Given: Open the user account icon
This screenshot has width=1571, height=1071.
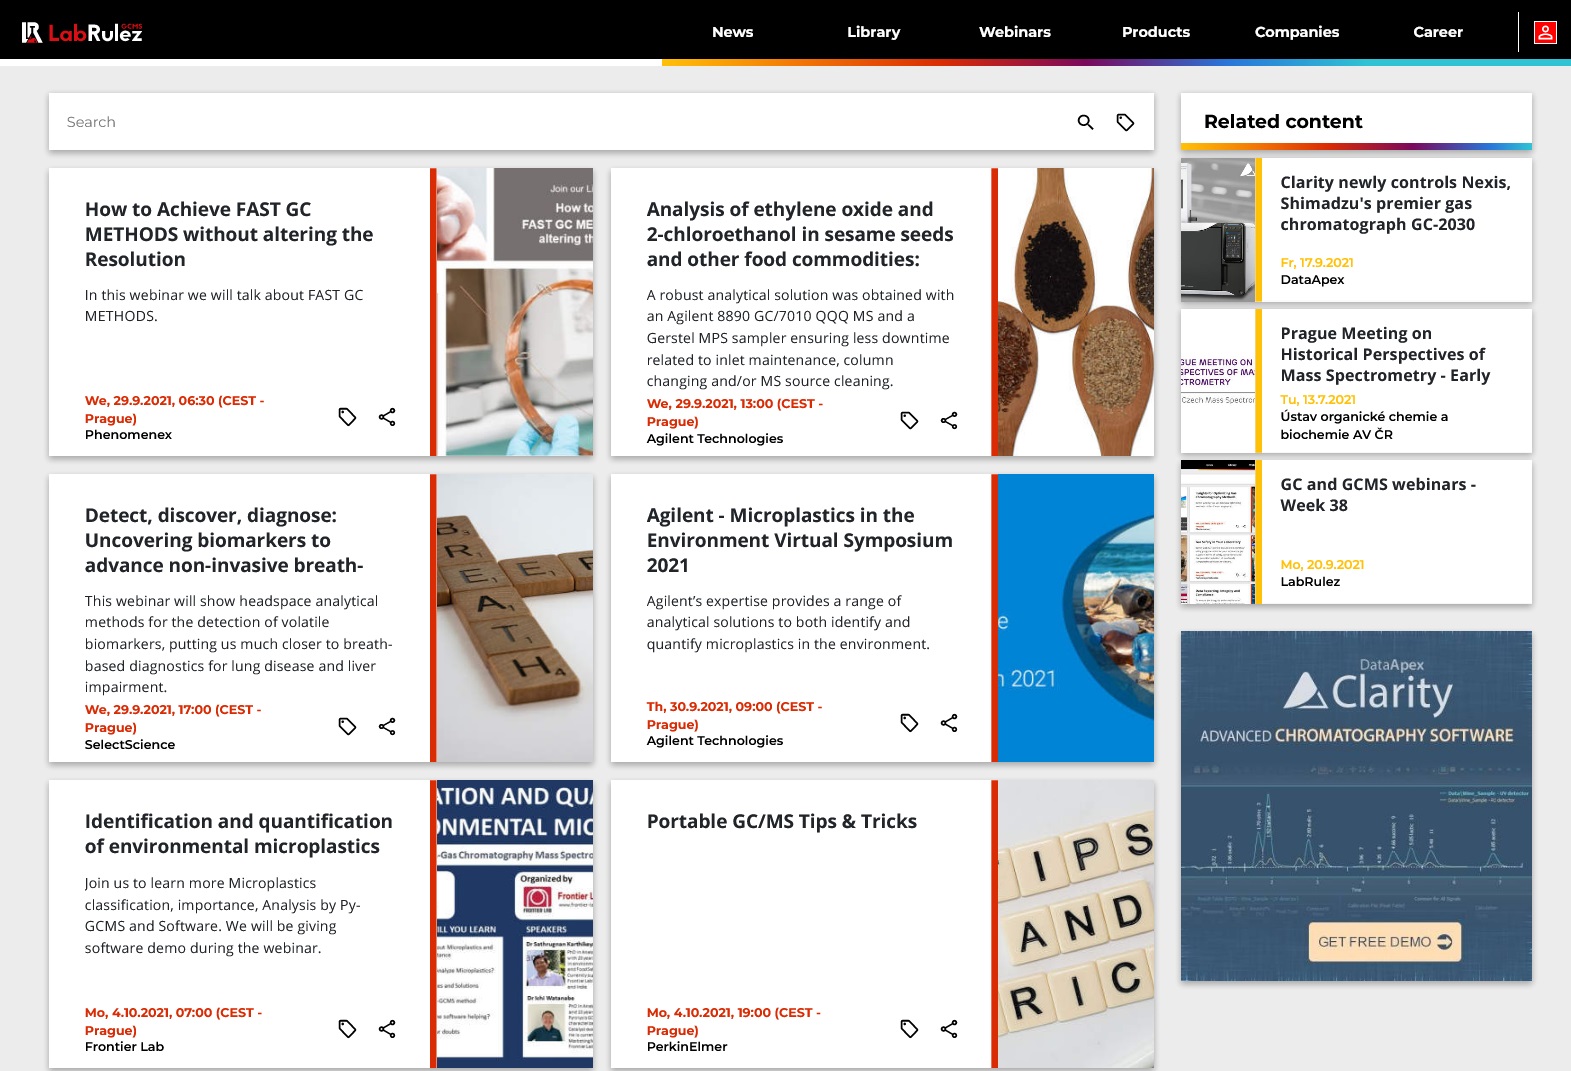Looking at the screenshot, I should pos(1545,32).
